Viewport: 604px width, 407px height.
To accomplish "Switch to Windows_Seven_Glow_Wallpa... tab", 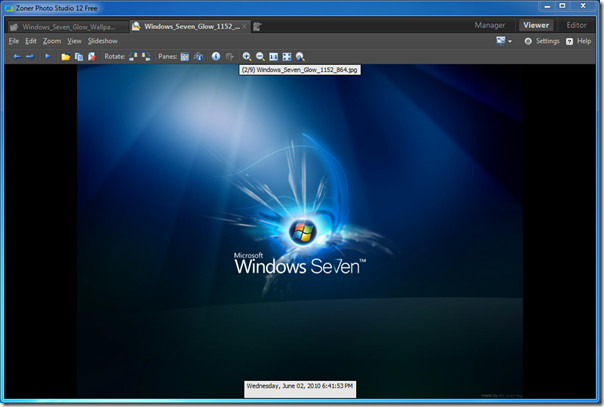I will pos(68,27).
